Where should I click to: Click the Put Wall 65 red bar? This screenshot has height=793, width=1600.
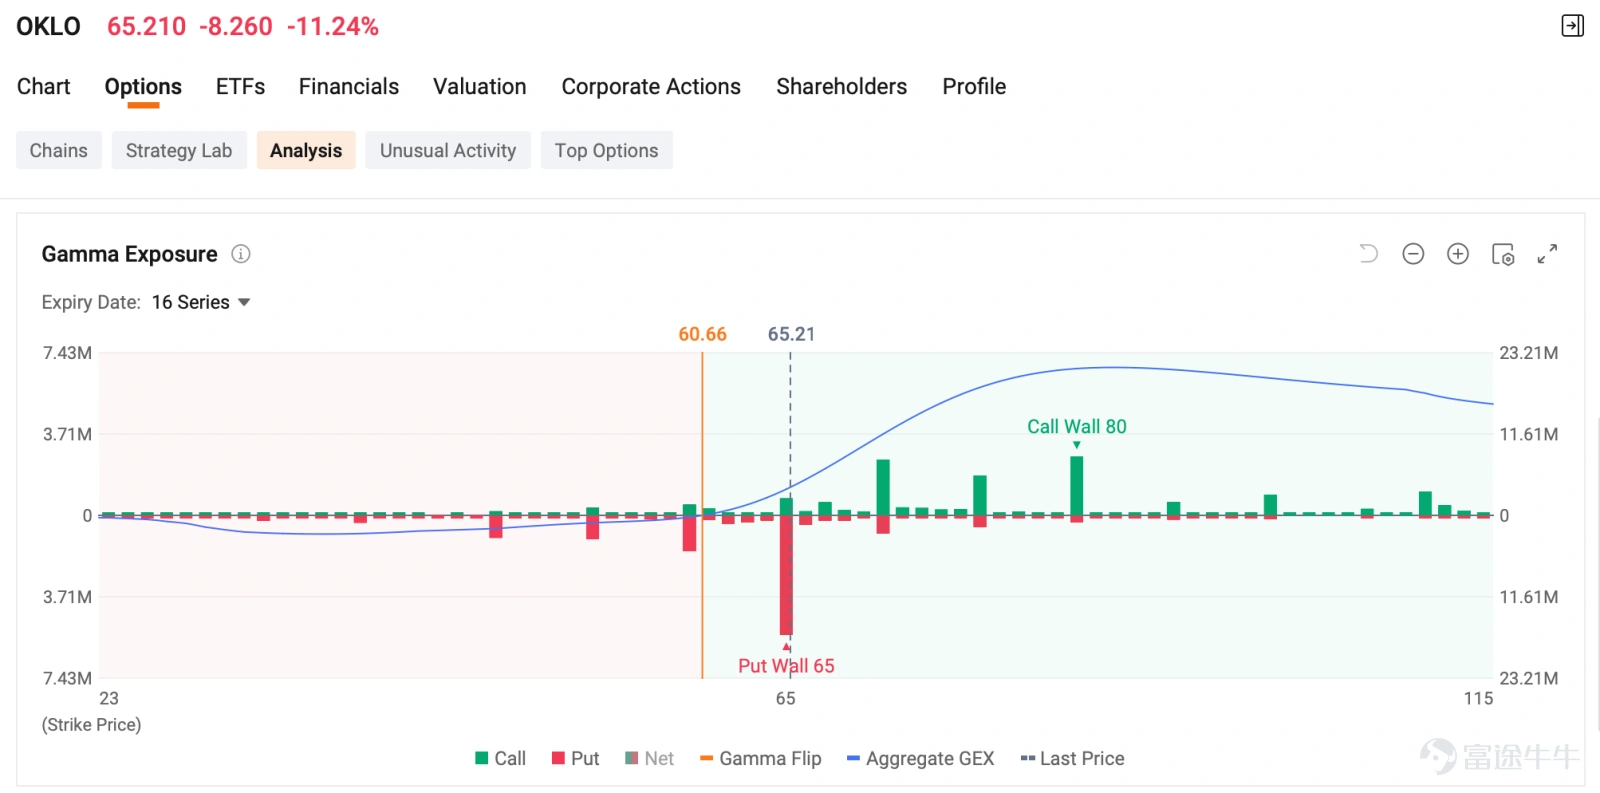[x=786, y=575]
